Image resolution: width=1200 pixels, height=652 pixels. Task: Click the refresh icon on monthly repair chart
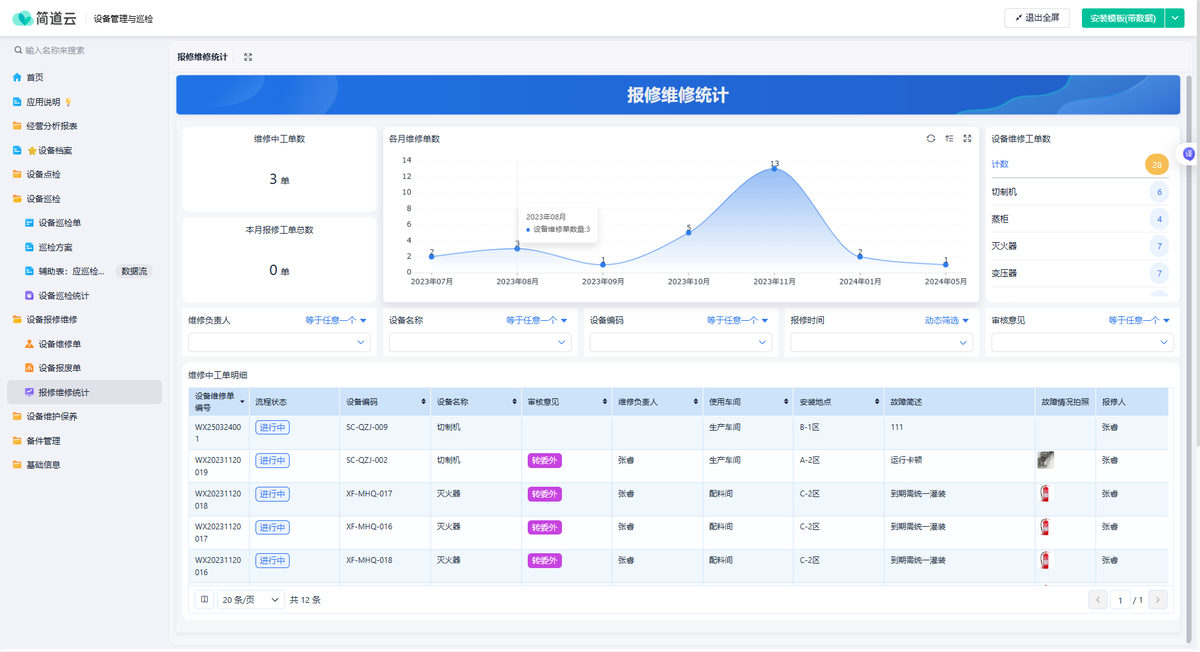point(931,139)
